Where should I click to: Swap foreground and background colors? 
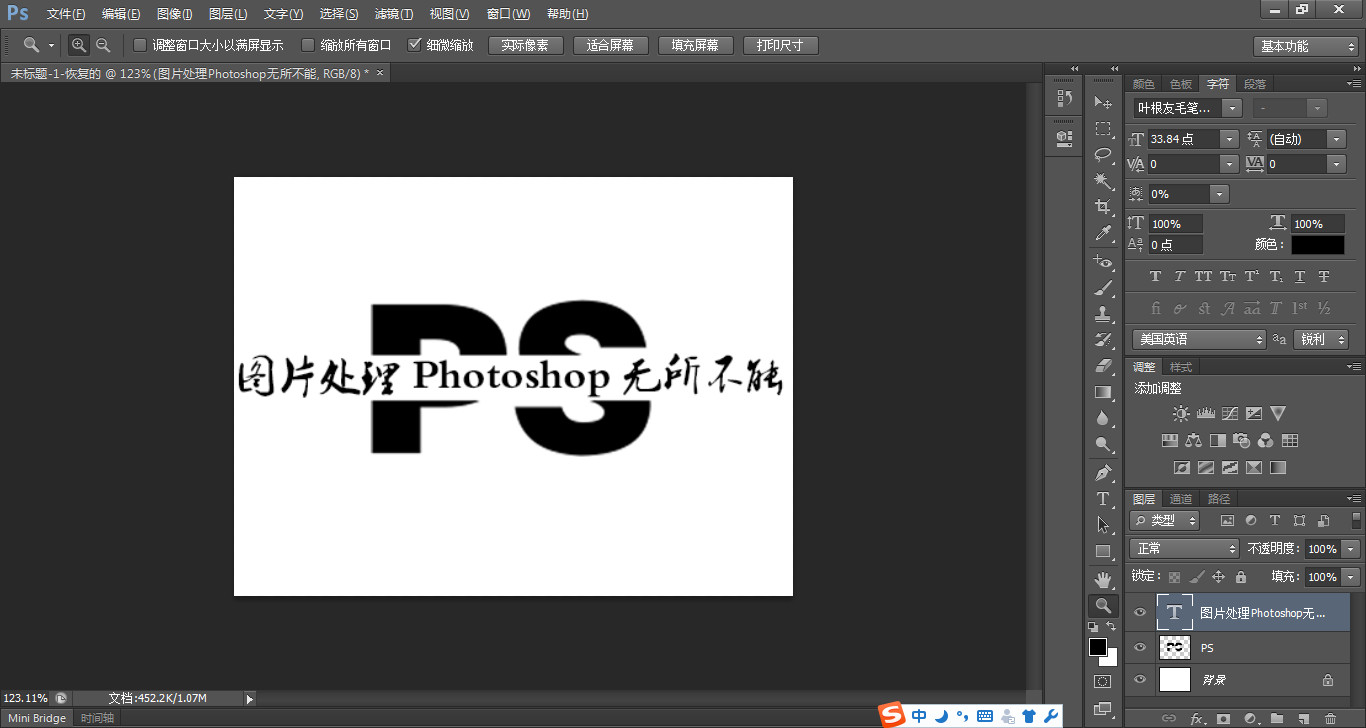[1111, 626]
